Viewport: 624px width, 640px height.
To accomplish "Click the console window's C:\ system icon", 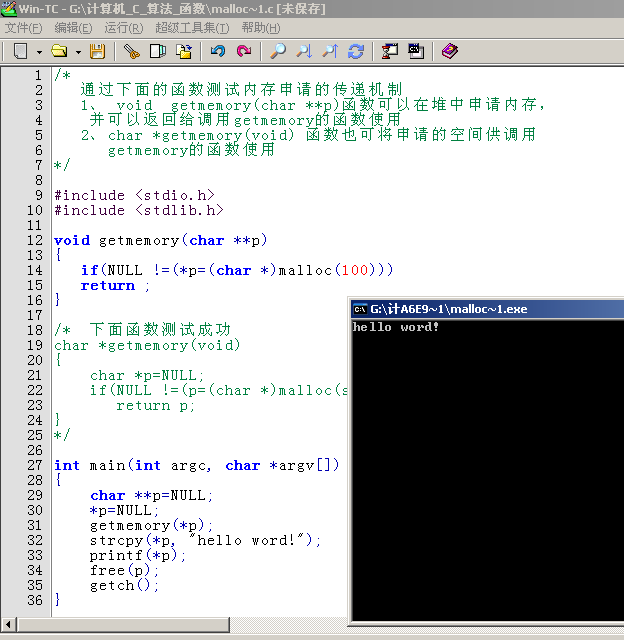I will pyautogui.click(x=360, y=309).
